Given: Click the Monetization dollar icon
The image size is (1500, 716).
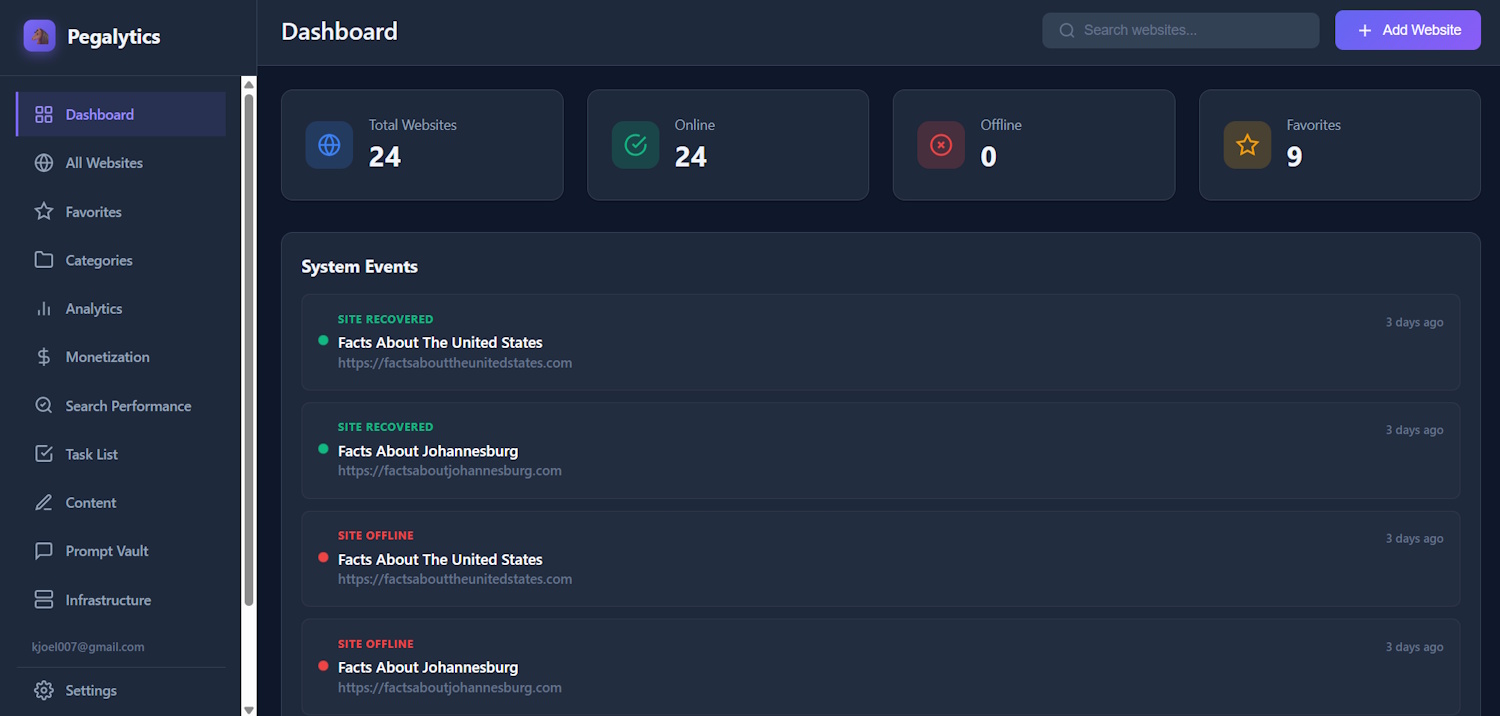Looking at the screenshot, I should (x=44, y=356).
